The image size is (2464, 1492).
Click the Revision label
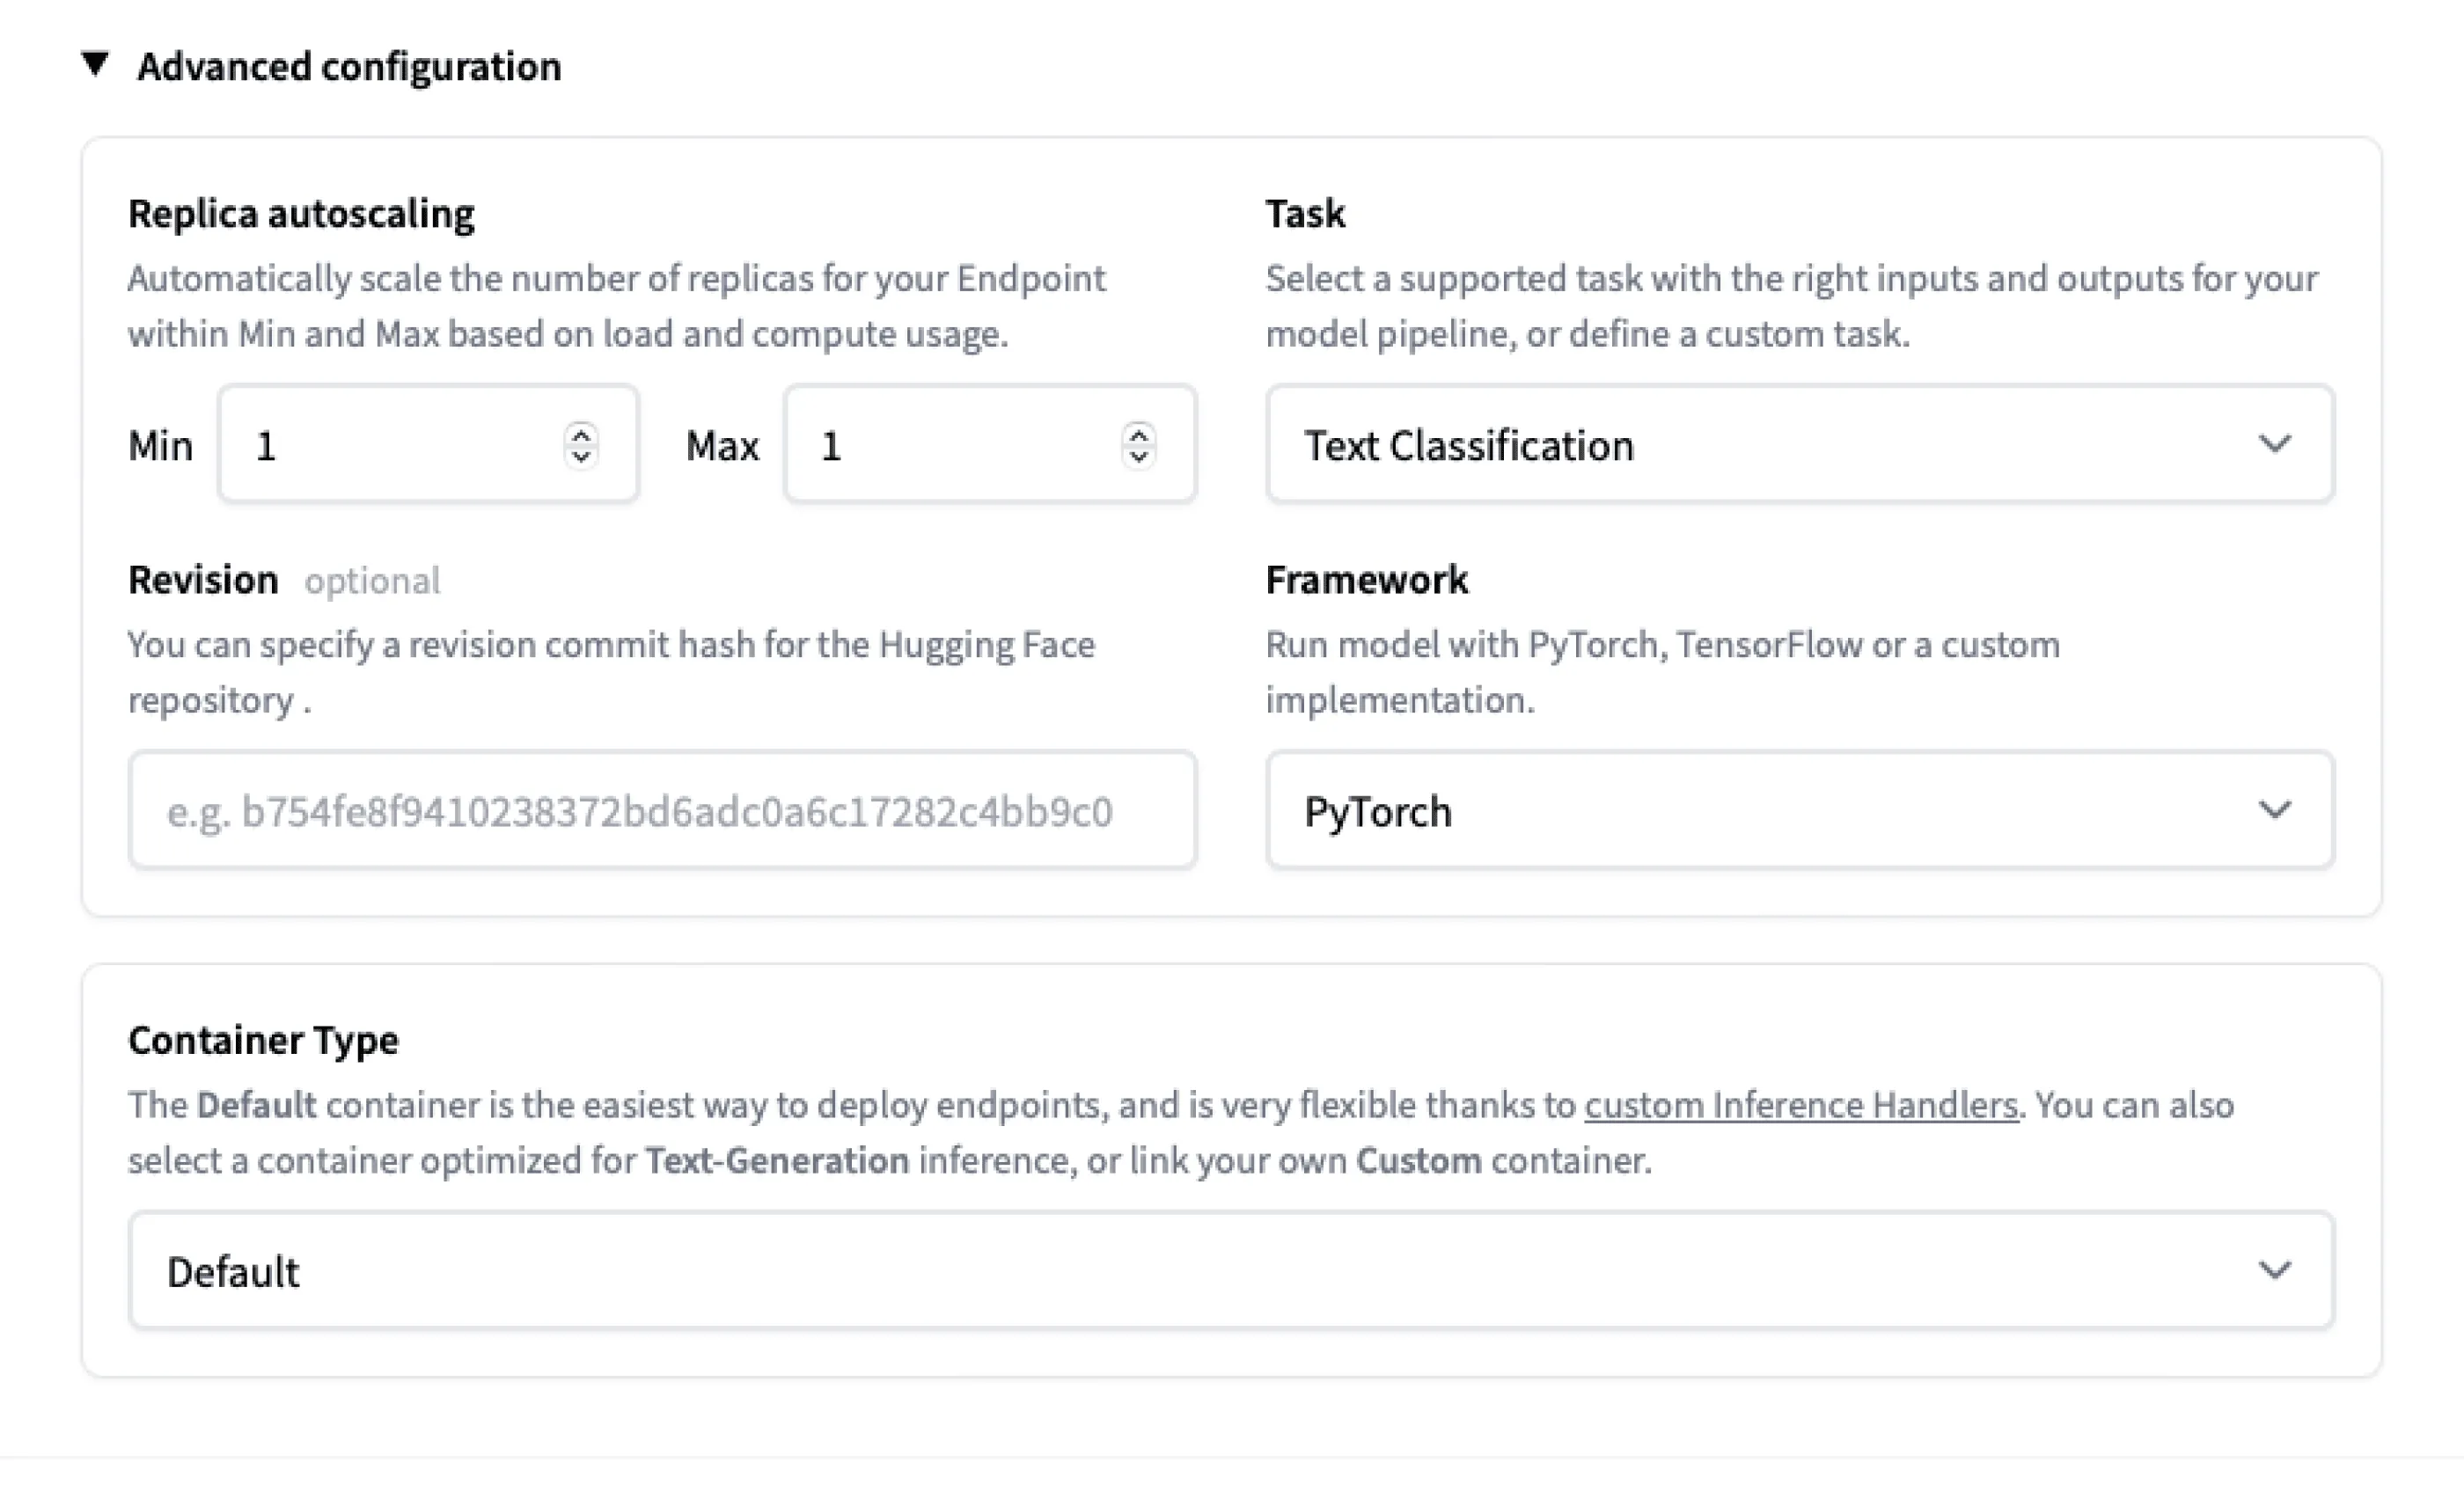pos(203,580)
